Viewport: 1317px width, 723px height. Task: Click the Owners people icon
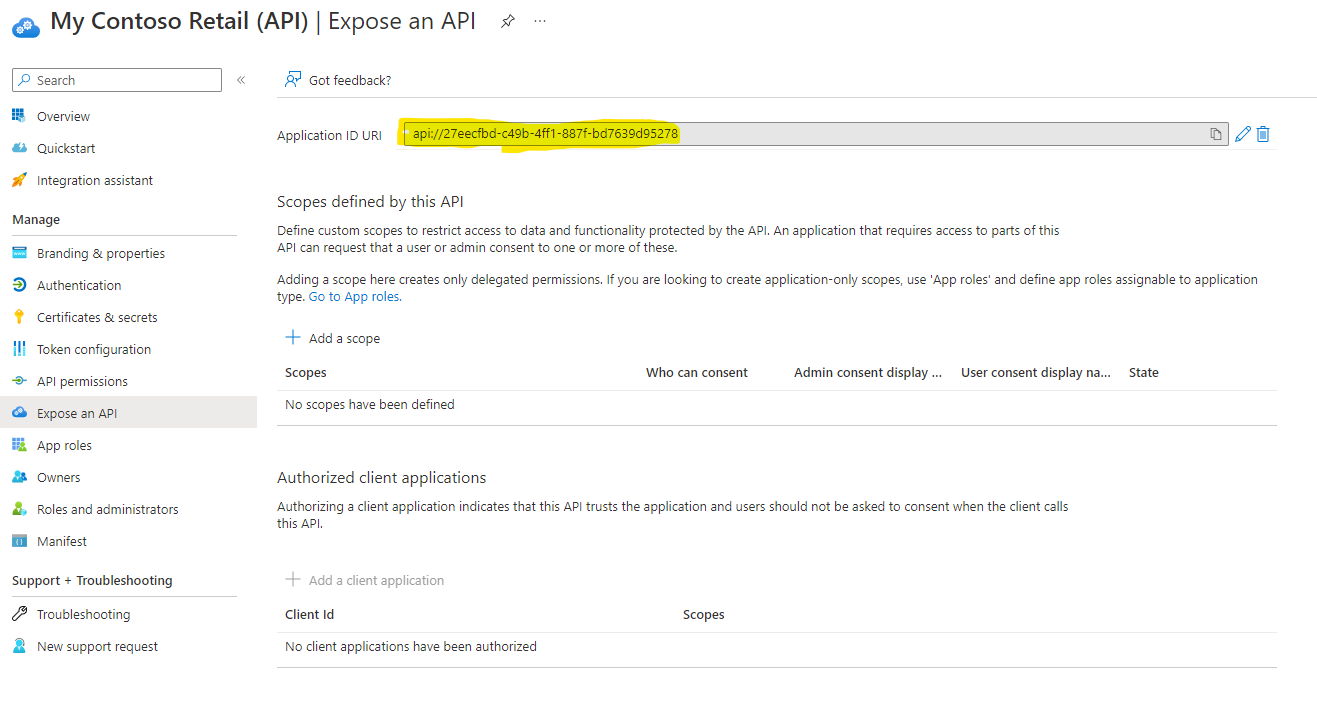tap(19, 477)
